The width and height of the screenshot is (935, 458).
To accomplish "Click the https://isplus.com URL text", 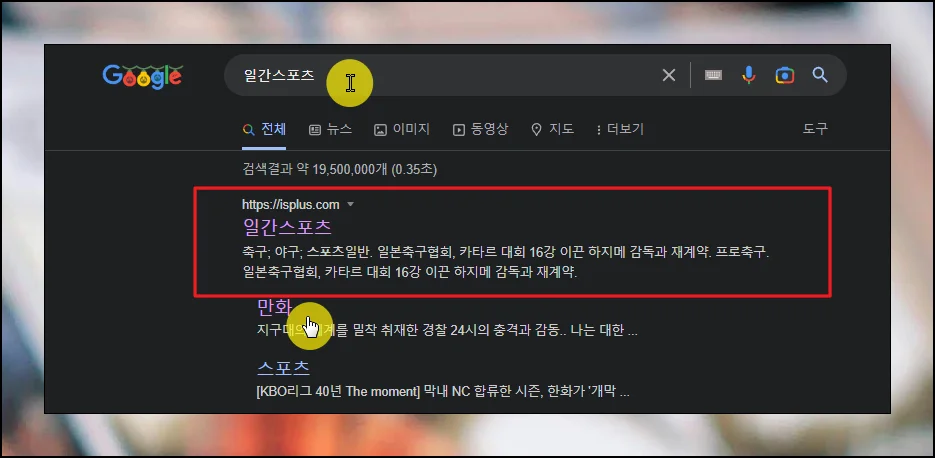I will [x=290, y=205].
